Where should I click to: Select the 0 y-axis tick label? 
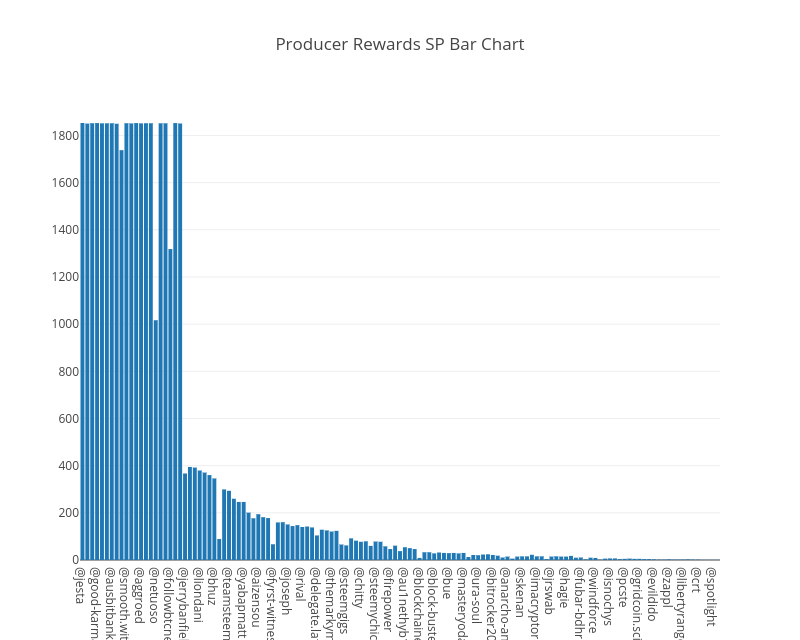tap(76, 560)
